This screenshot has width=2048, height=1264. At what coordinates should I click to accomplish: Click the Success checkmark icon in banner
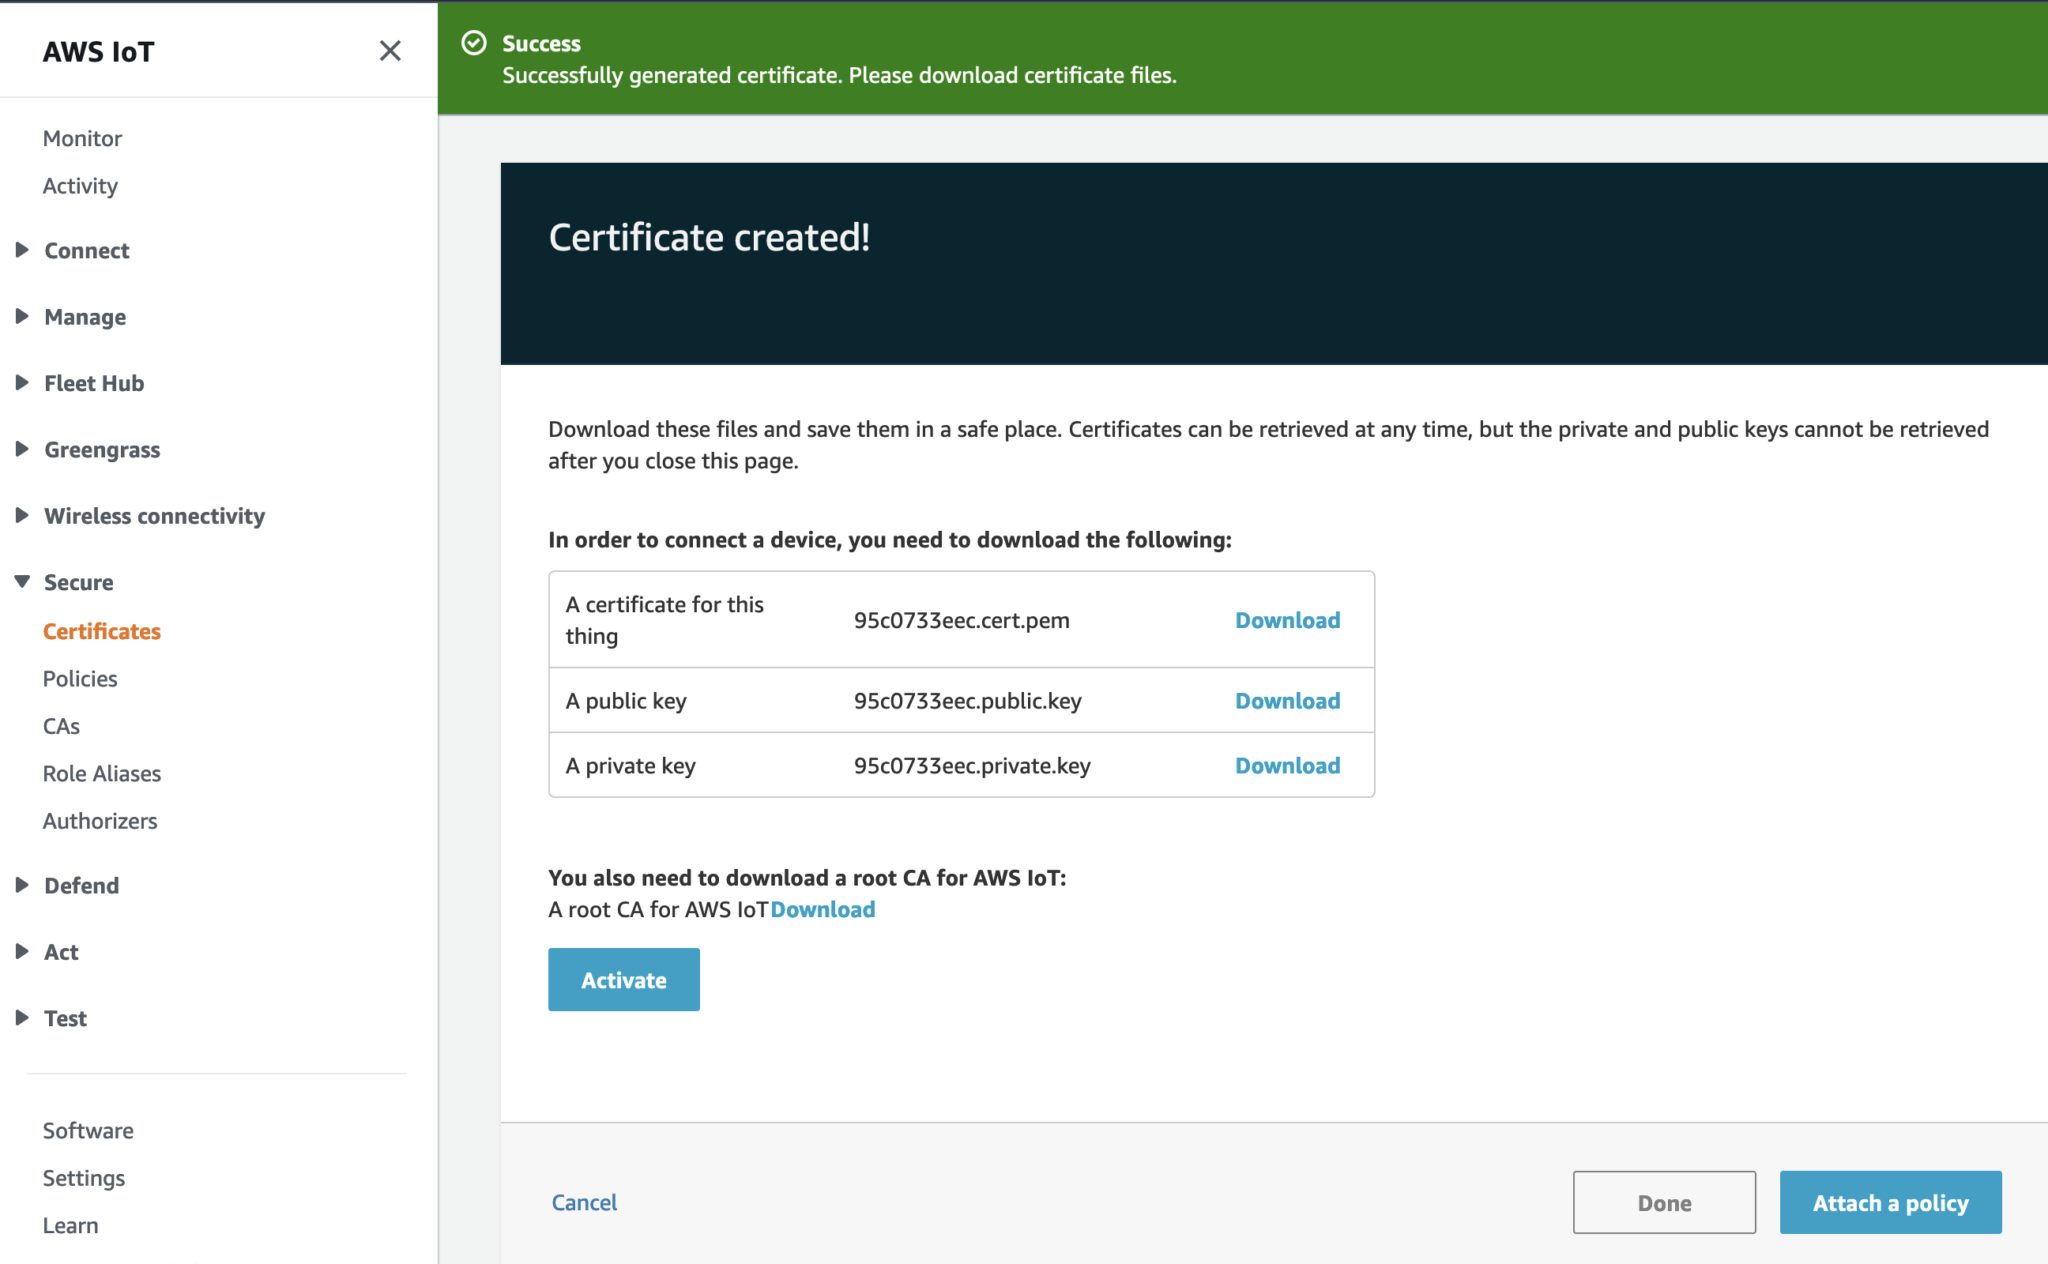coord(474,43)
